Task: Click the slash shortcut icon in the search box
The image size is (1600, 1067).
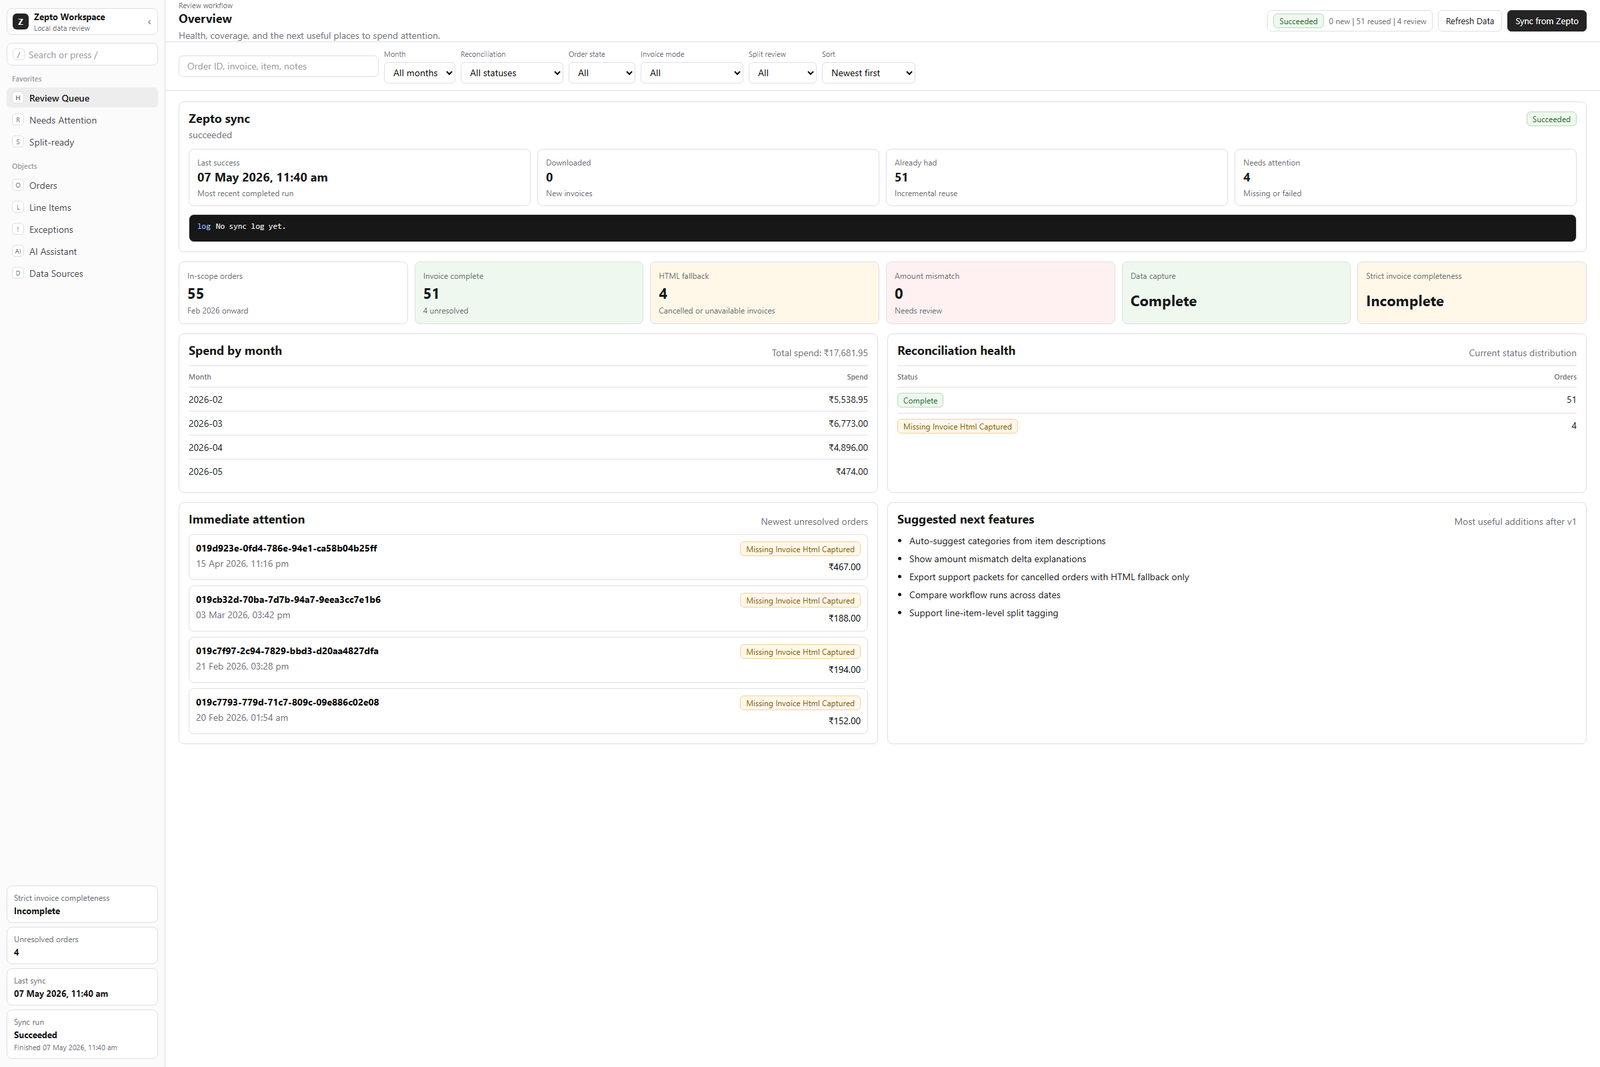Action: tap(19, 55)
